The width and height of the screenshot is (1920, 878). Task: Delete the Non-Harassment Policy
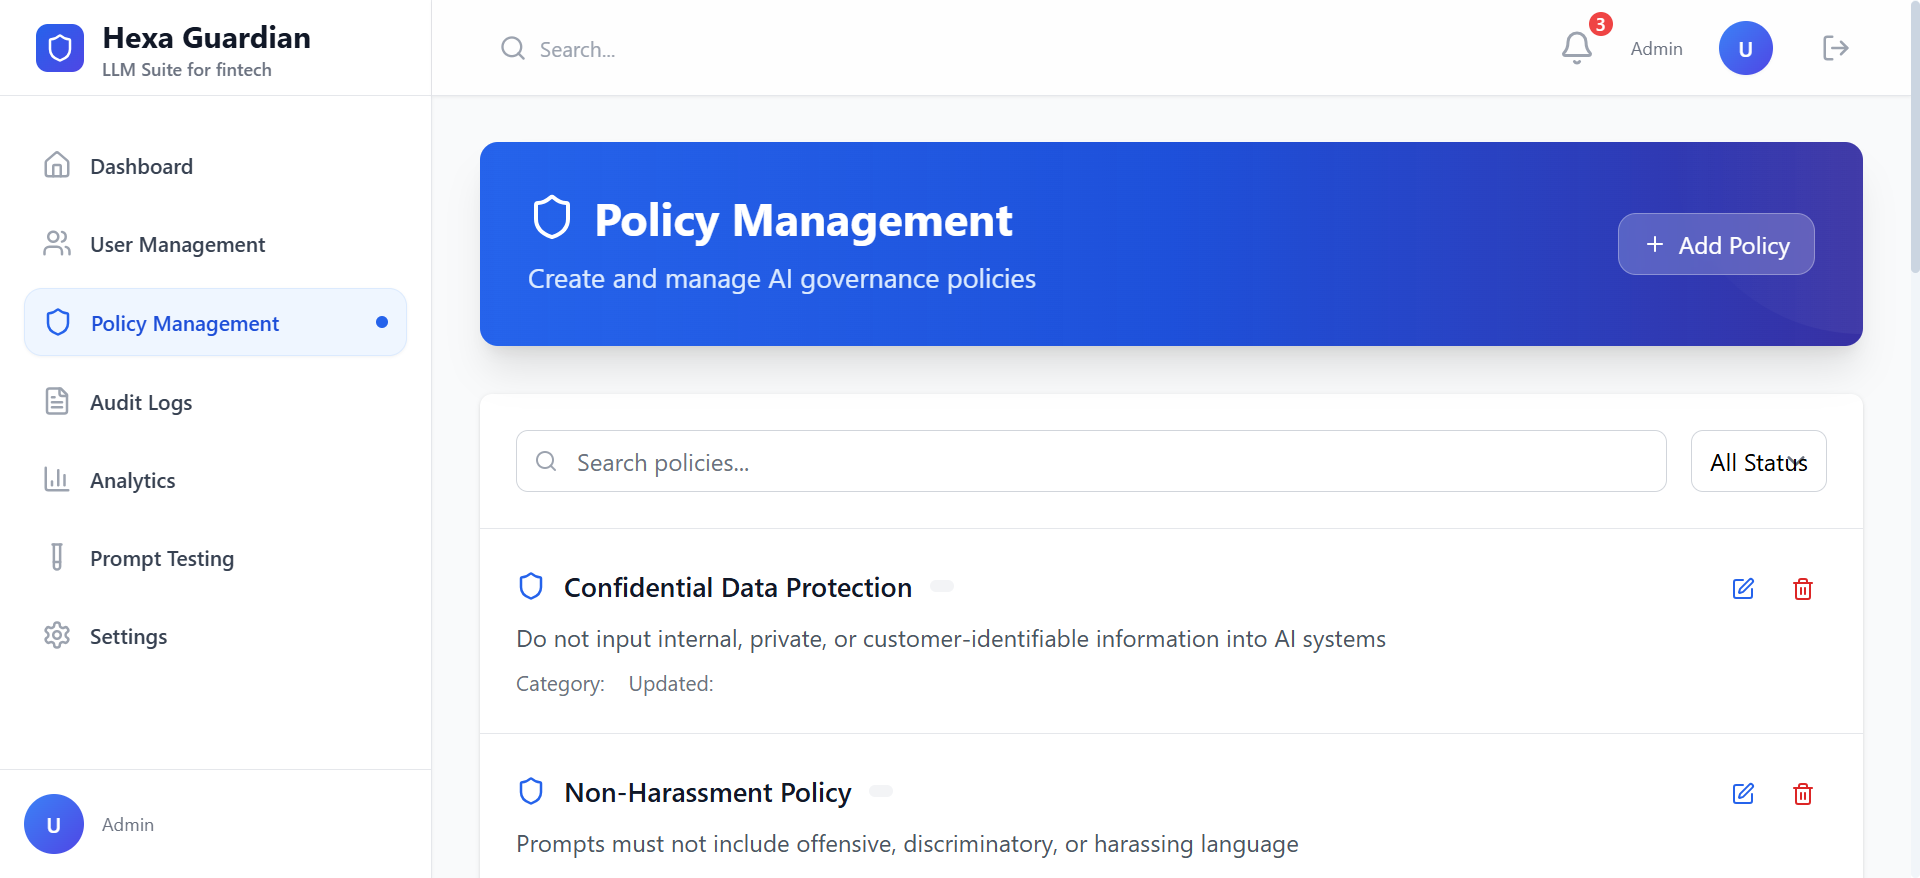tap(1802, 794)
